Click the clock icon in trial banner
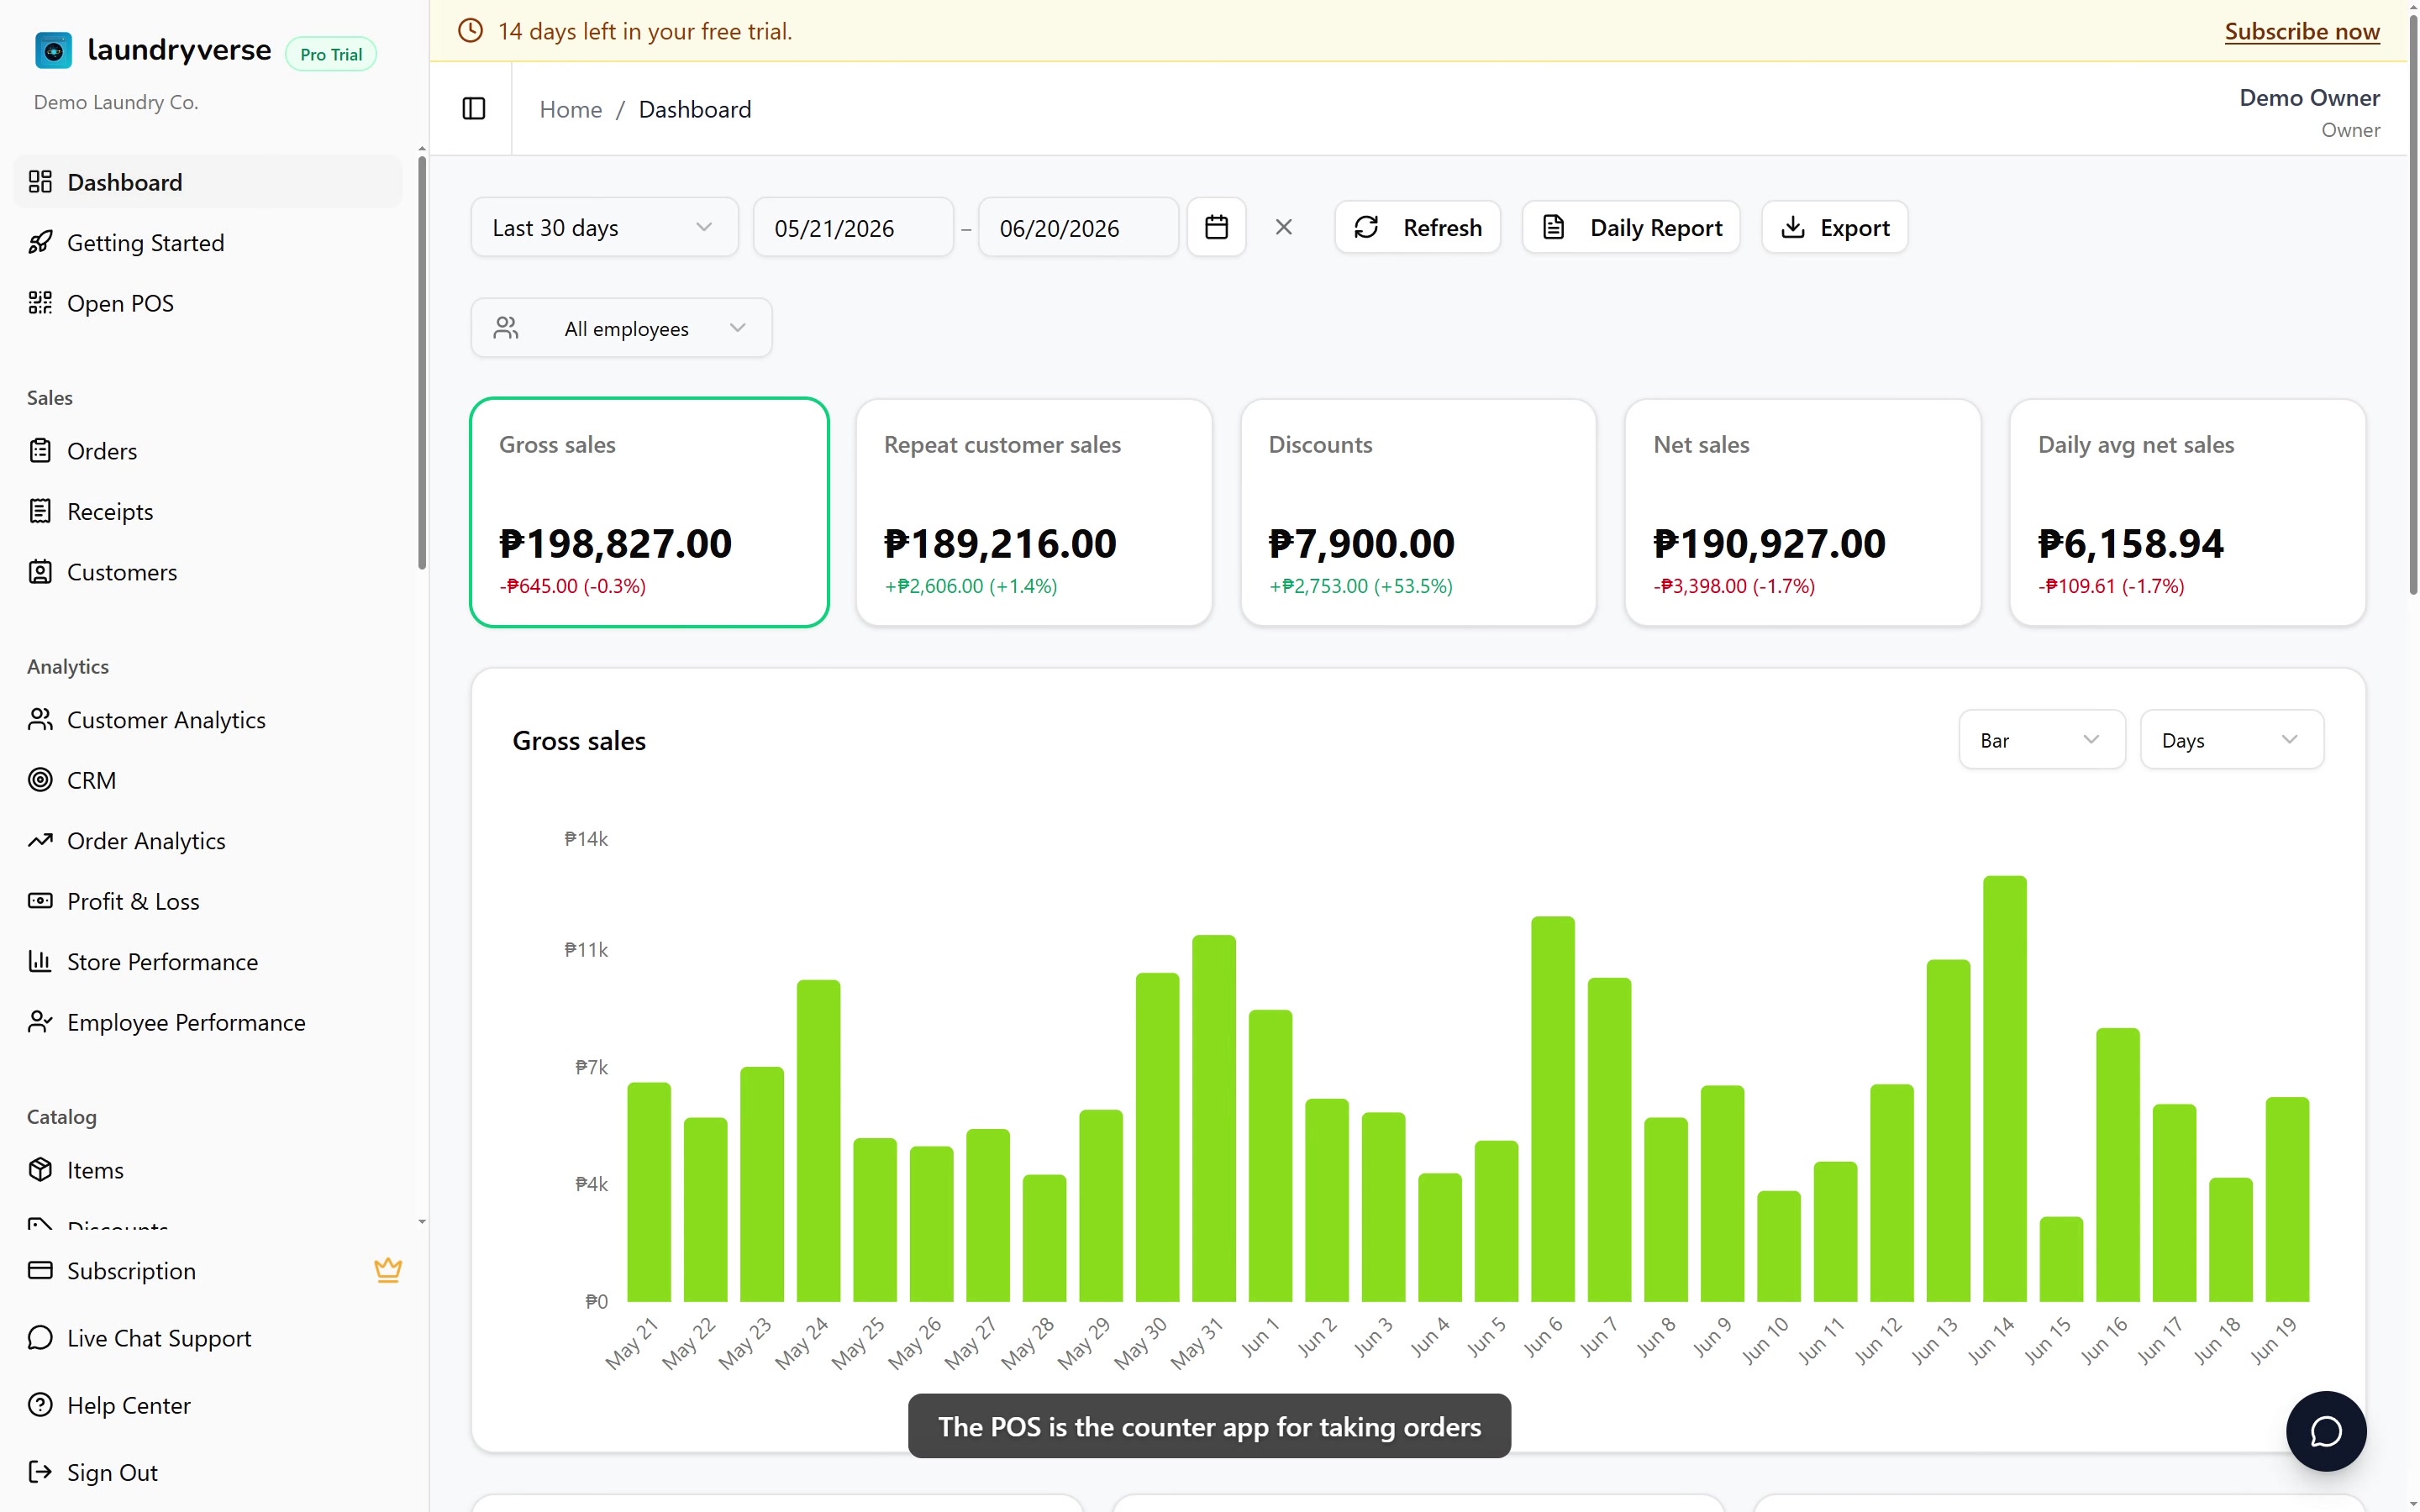Viewport: 2420px width, 1512px height. (x=470, y=31)
